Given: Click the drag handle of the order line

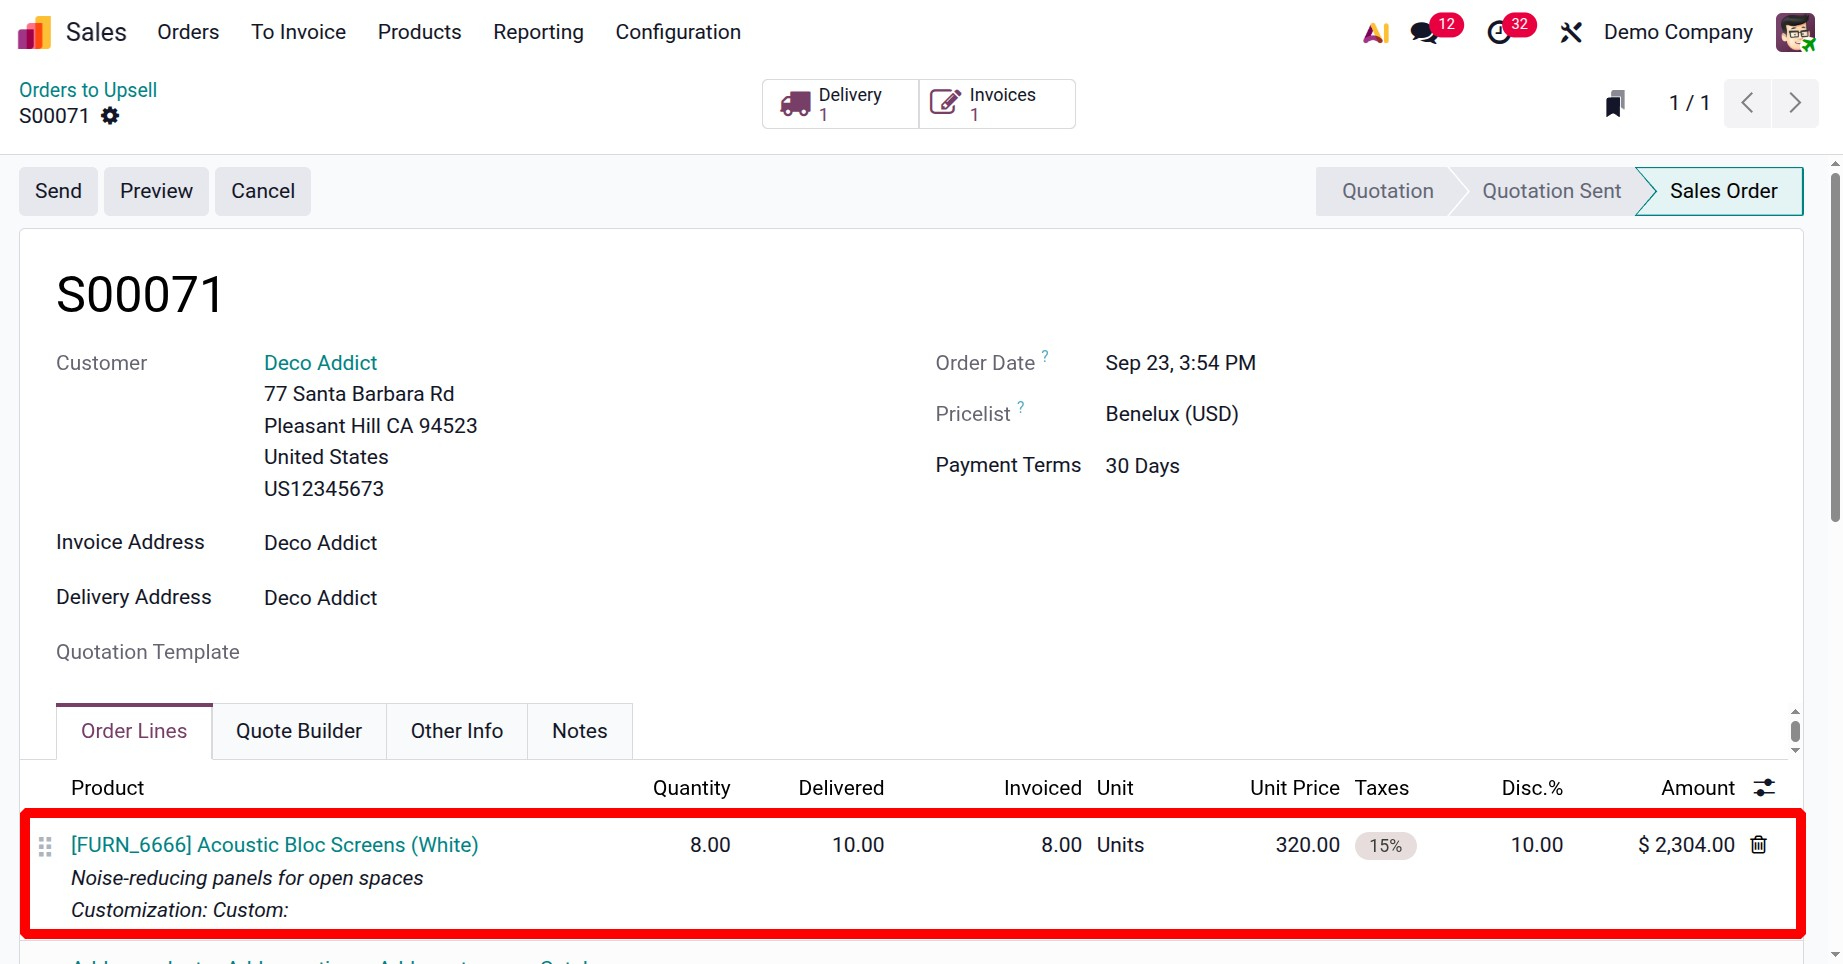Looking at the screenshot, I should 45,846.
